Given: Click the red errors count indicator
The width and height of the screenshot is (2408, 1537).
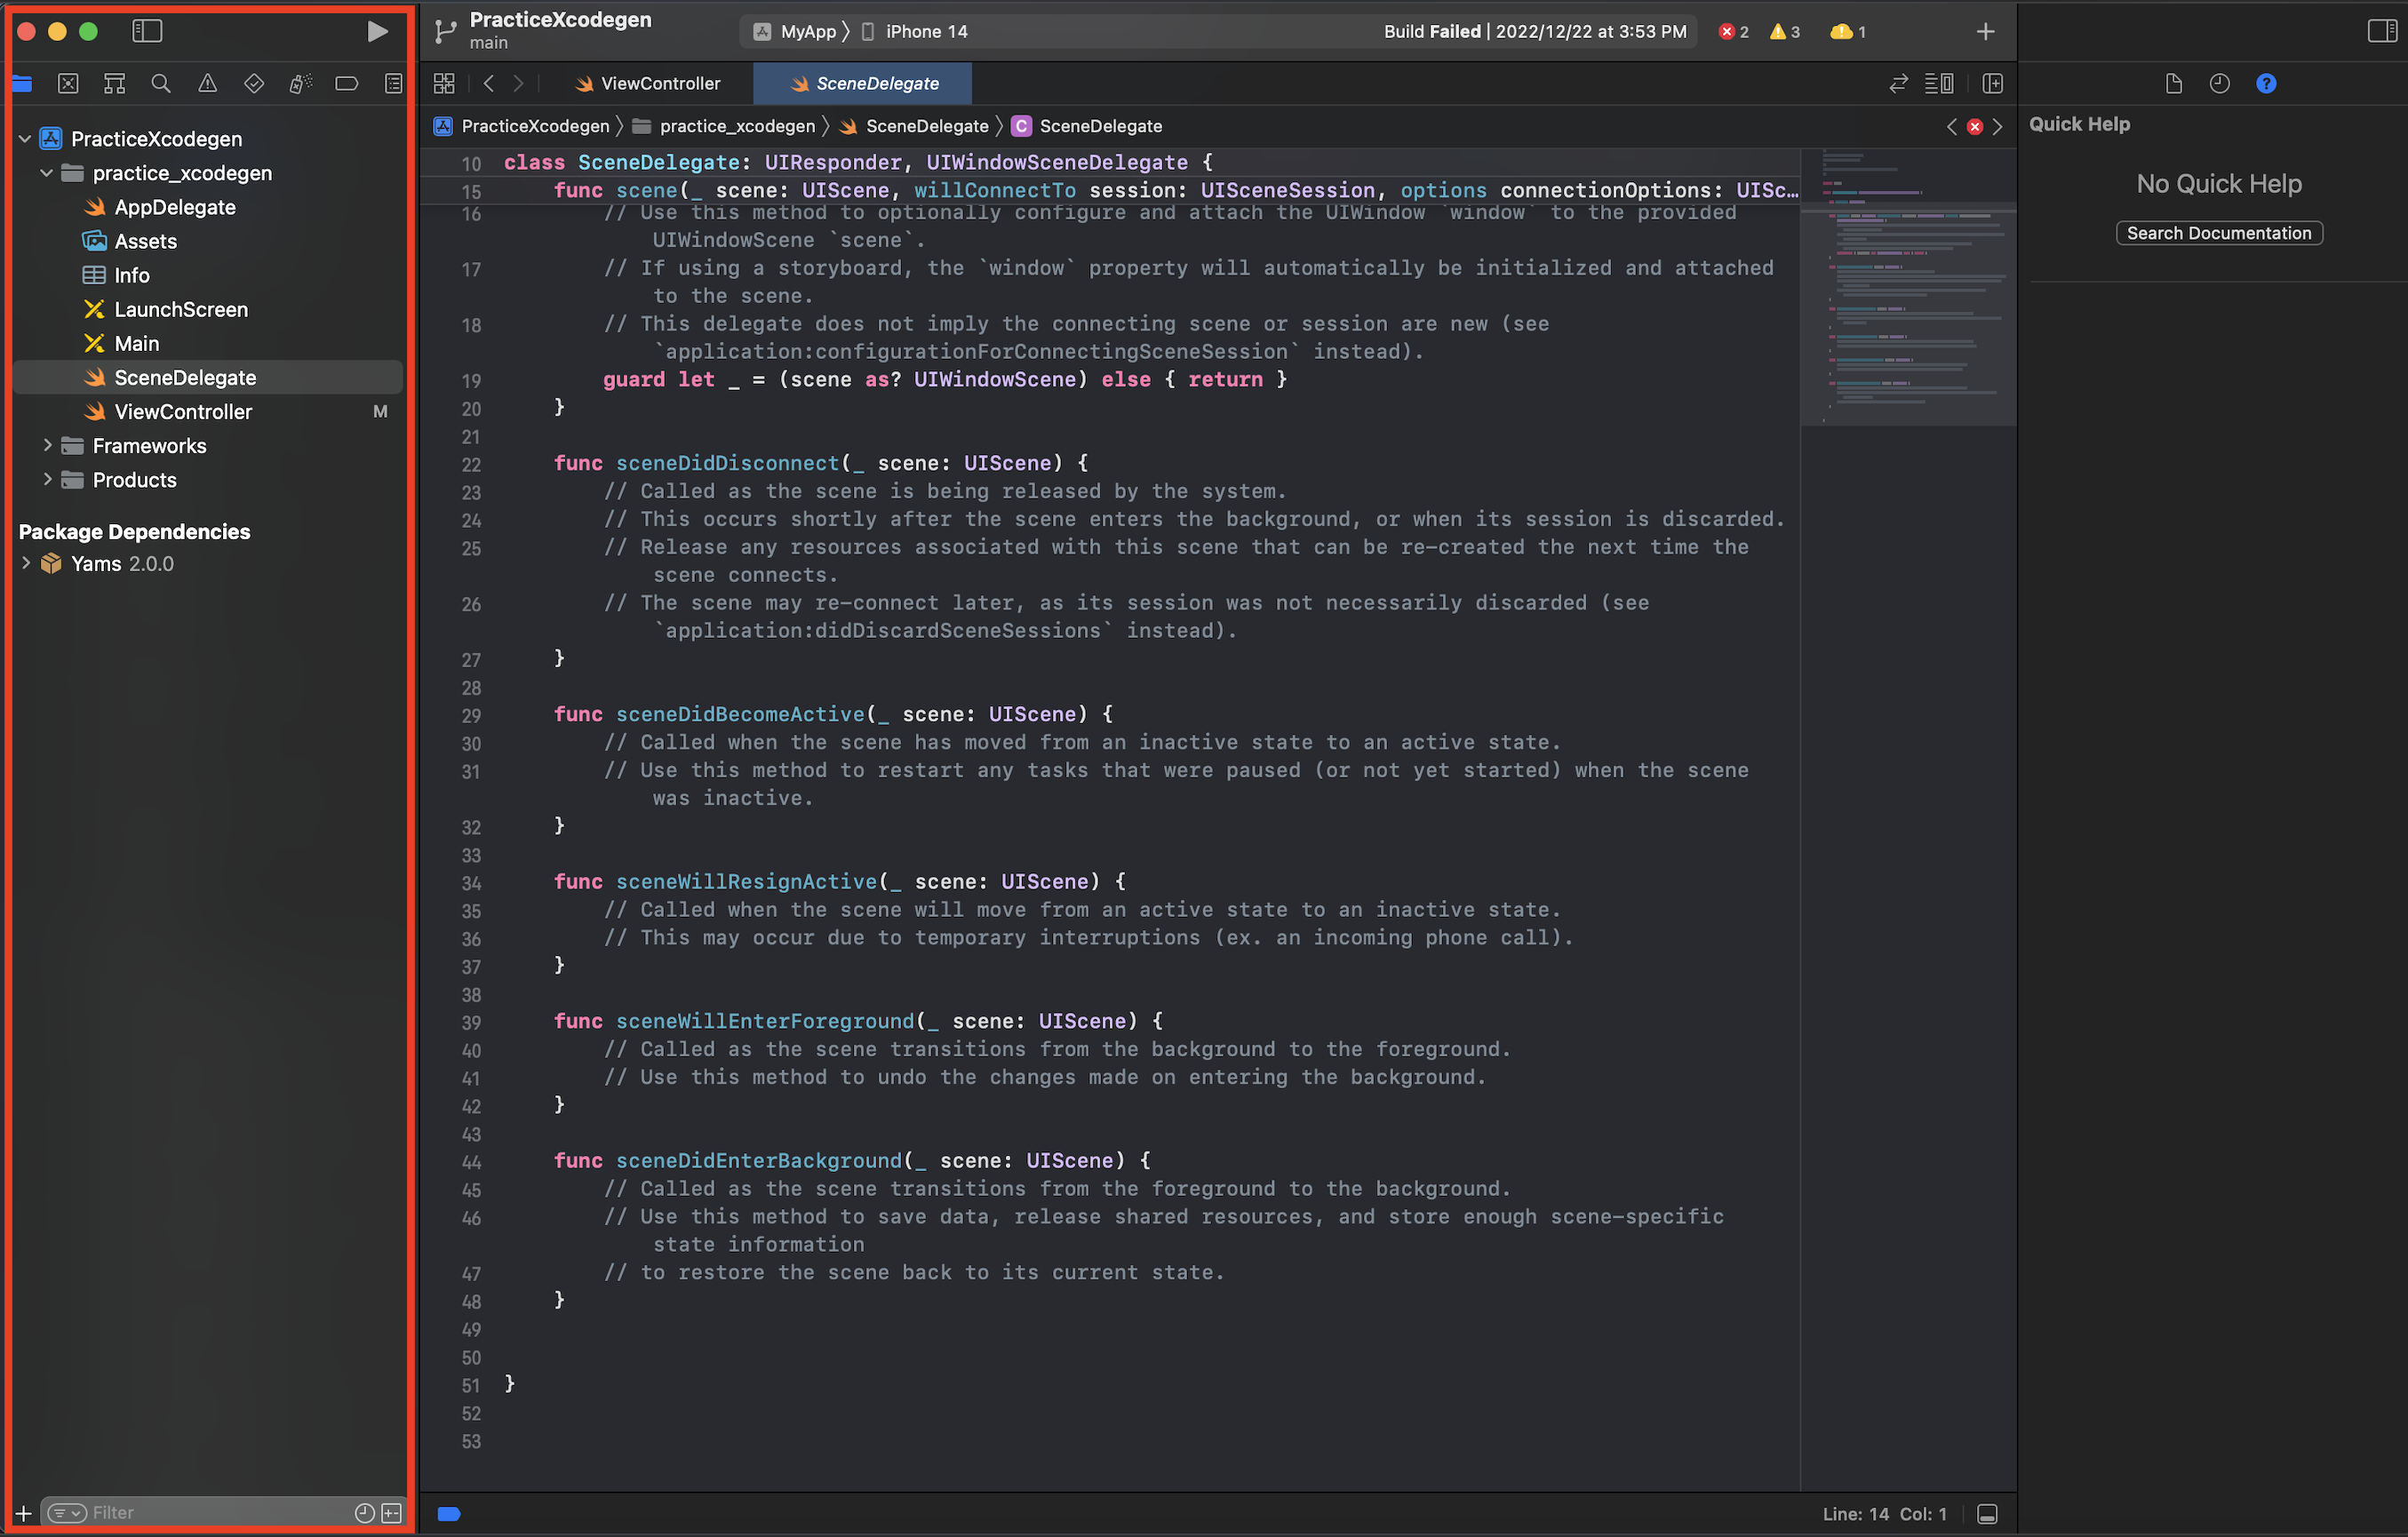Looking at the screenshot, I should pos(1733,32).
